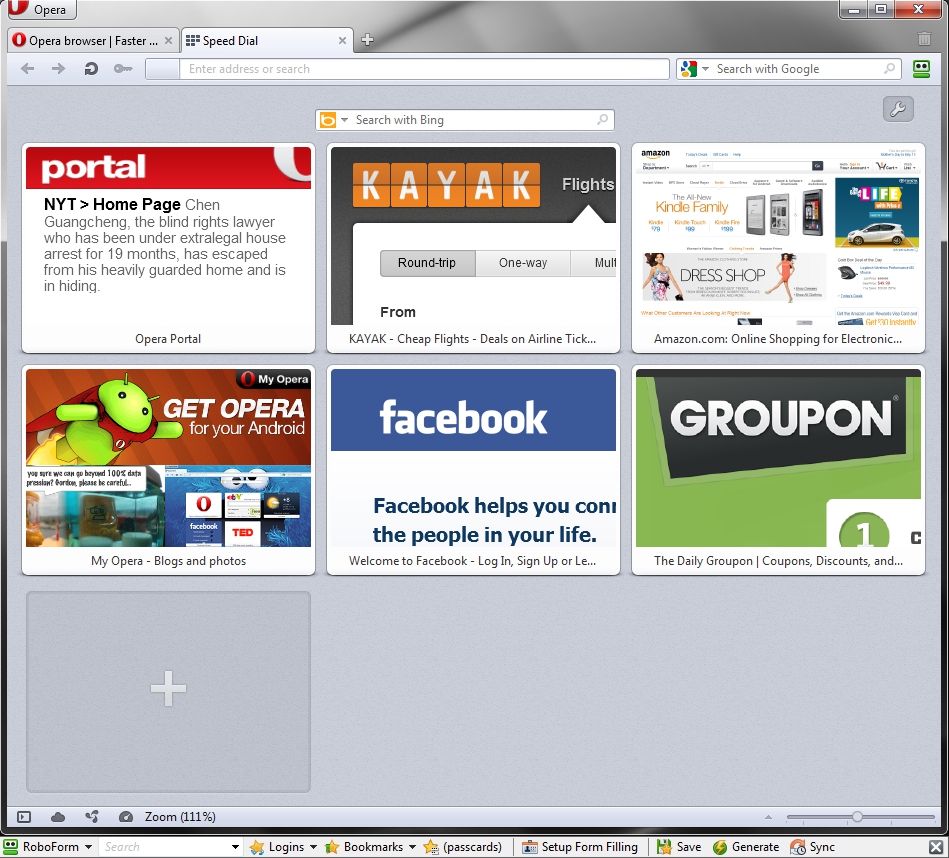Open the KAYAK Cheap Flights speed dial
949x858 pixels.
[473, 248]
